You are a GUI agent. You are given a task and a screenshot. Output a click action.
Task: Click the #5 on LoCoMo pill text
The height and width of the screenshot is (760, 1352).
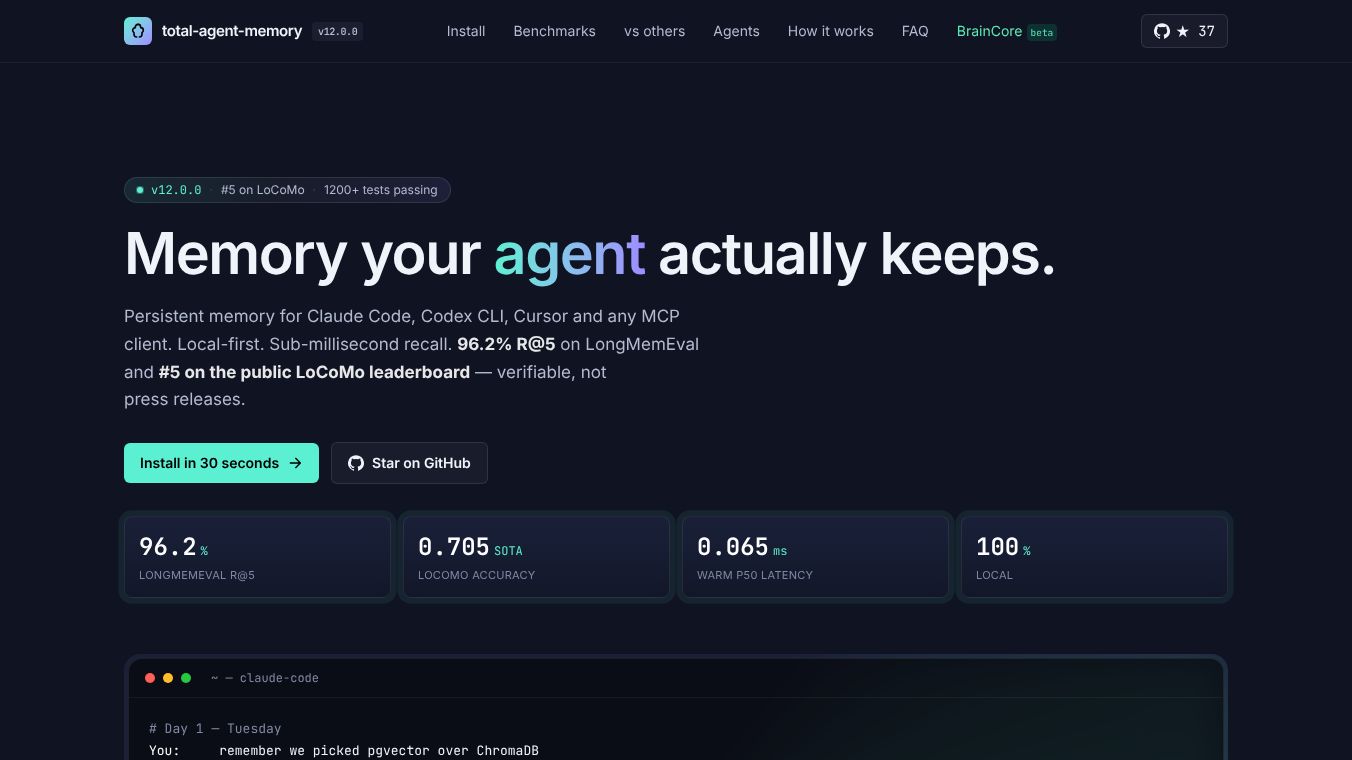[263, 190]
